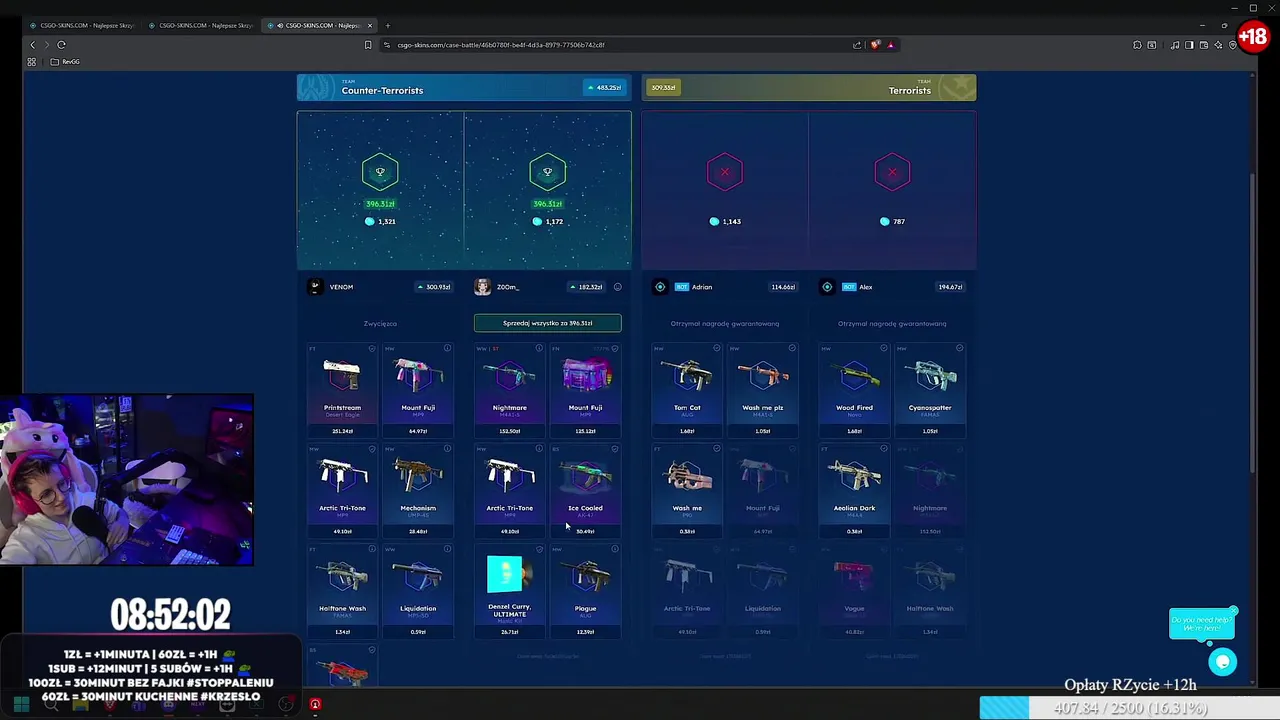
Task: Open the RevGG bookmarks folder
Action: point(66,62)
